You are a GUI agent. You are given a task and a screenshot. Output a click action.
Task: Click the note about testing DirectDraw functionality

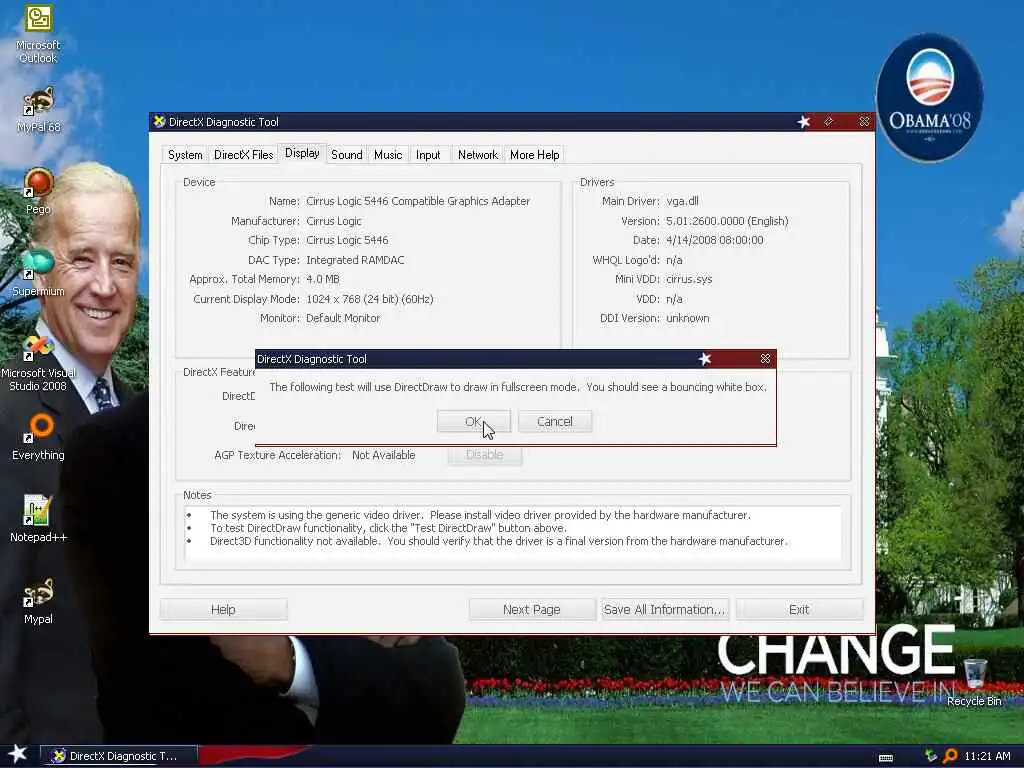point(388,528)
